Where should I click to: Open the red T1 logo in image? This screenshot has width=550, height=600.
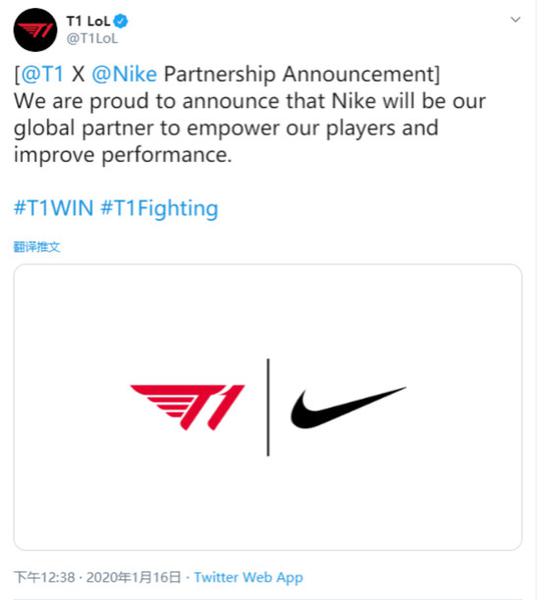coord(187,407)
